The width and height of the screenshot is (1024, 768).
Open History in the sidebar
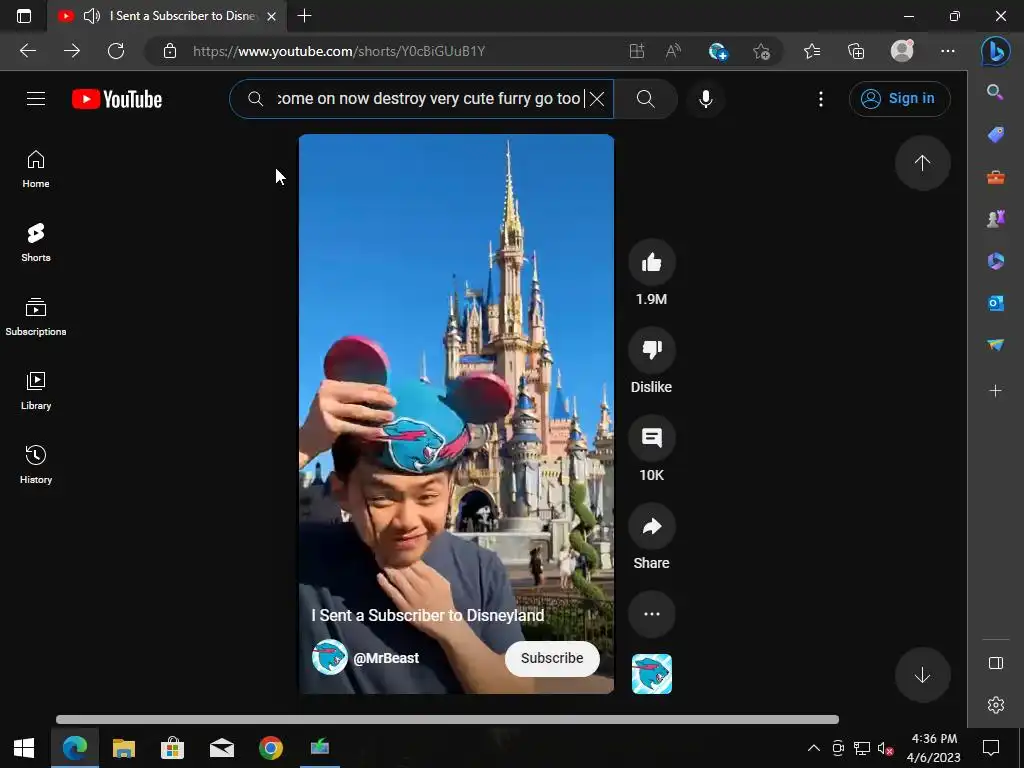click(x=36, y=464)
